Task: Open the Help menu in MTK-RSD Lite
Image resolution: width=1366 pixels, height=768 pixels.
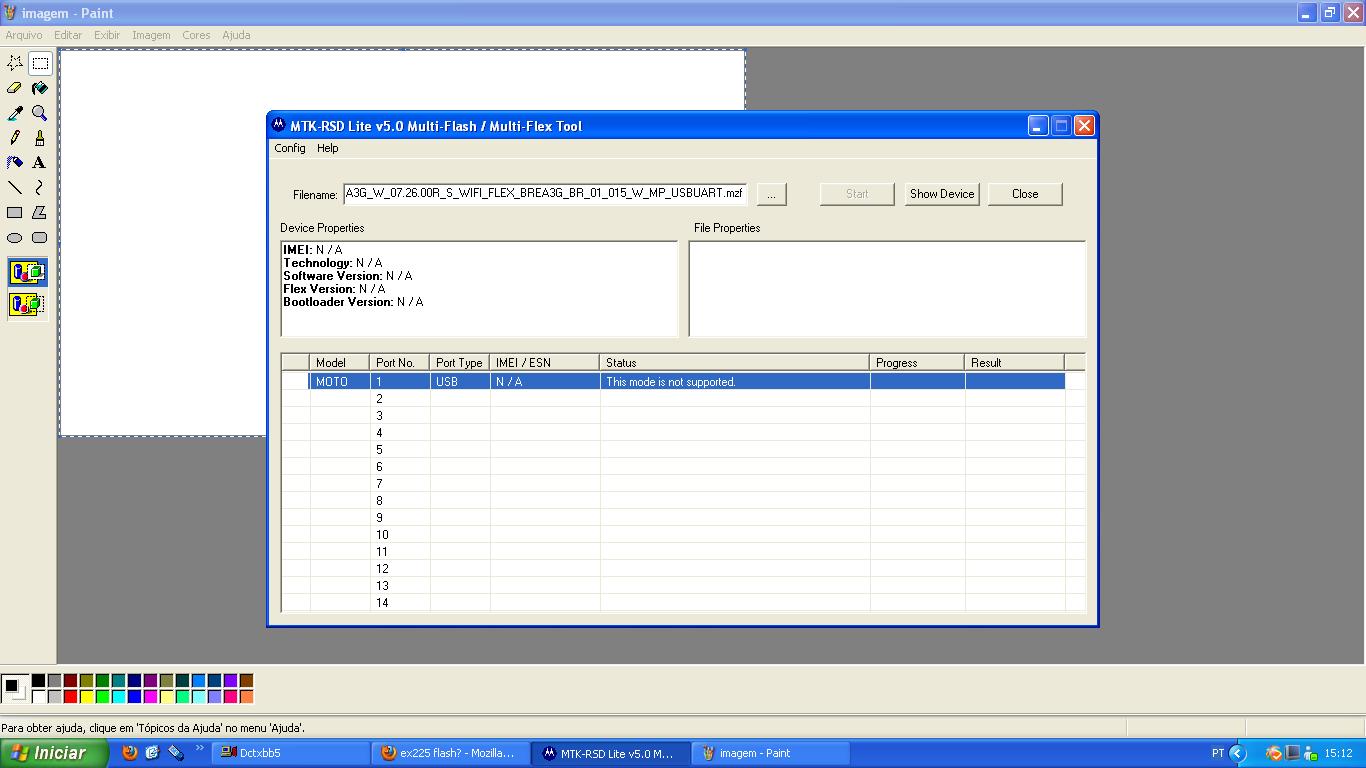Action: point(328,148)
